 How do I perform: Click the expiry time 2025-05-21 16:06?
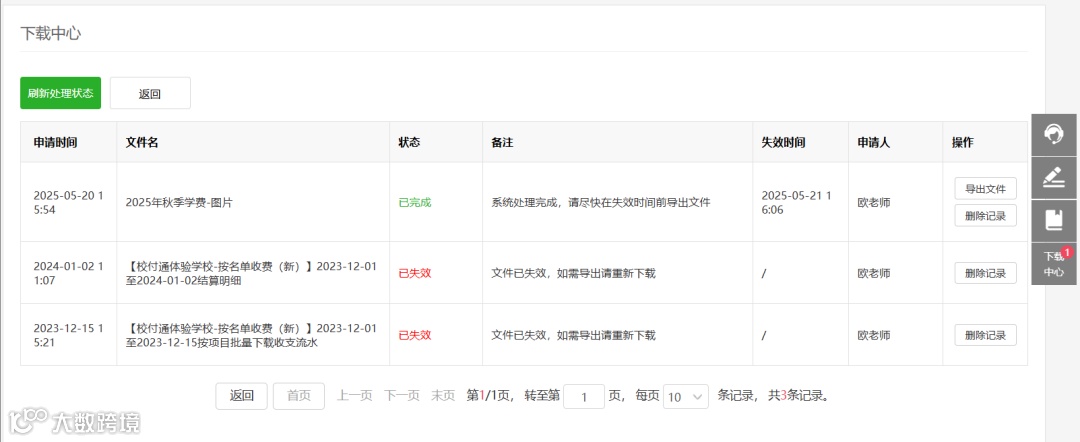[x=796, y=202]
